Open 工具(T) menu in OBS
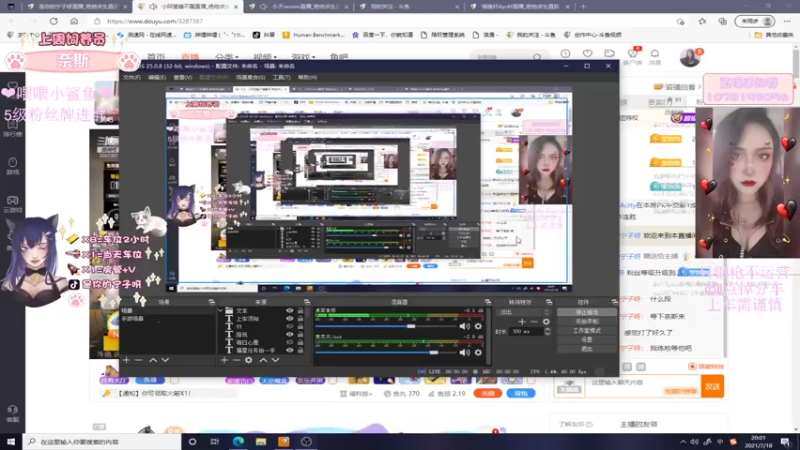This screenshot has width=800, height=450. point(281,78)
